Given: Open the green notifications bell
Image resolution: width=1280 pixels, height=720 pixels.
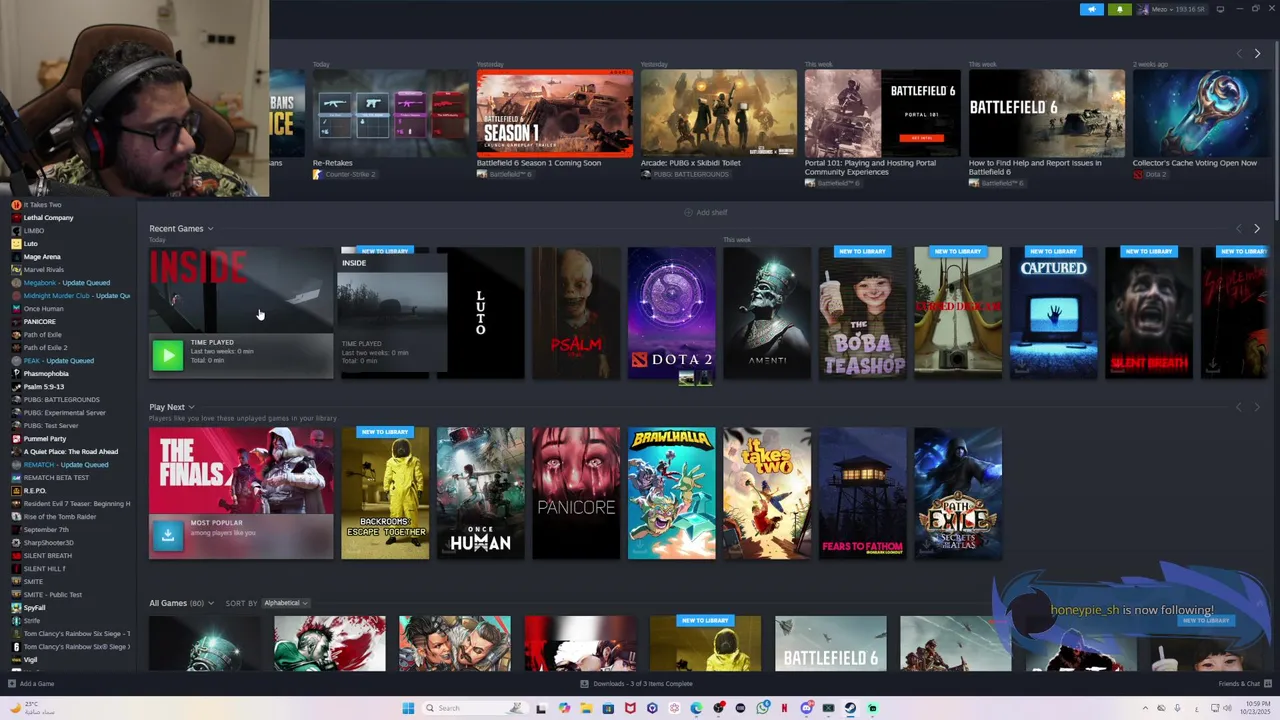Looking at the screenshot, I should (1119, 9).
